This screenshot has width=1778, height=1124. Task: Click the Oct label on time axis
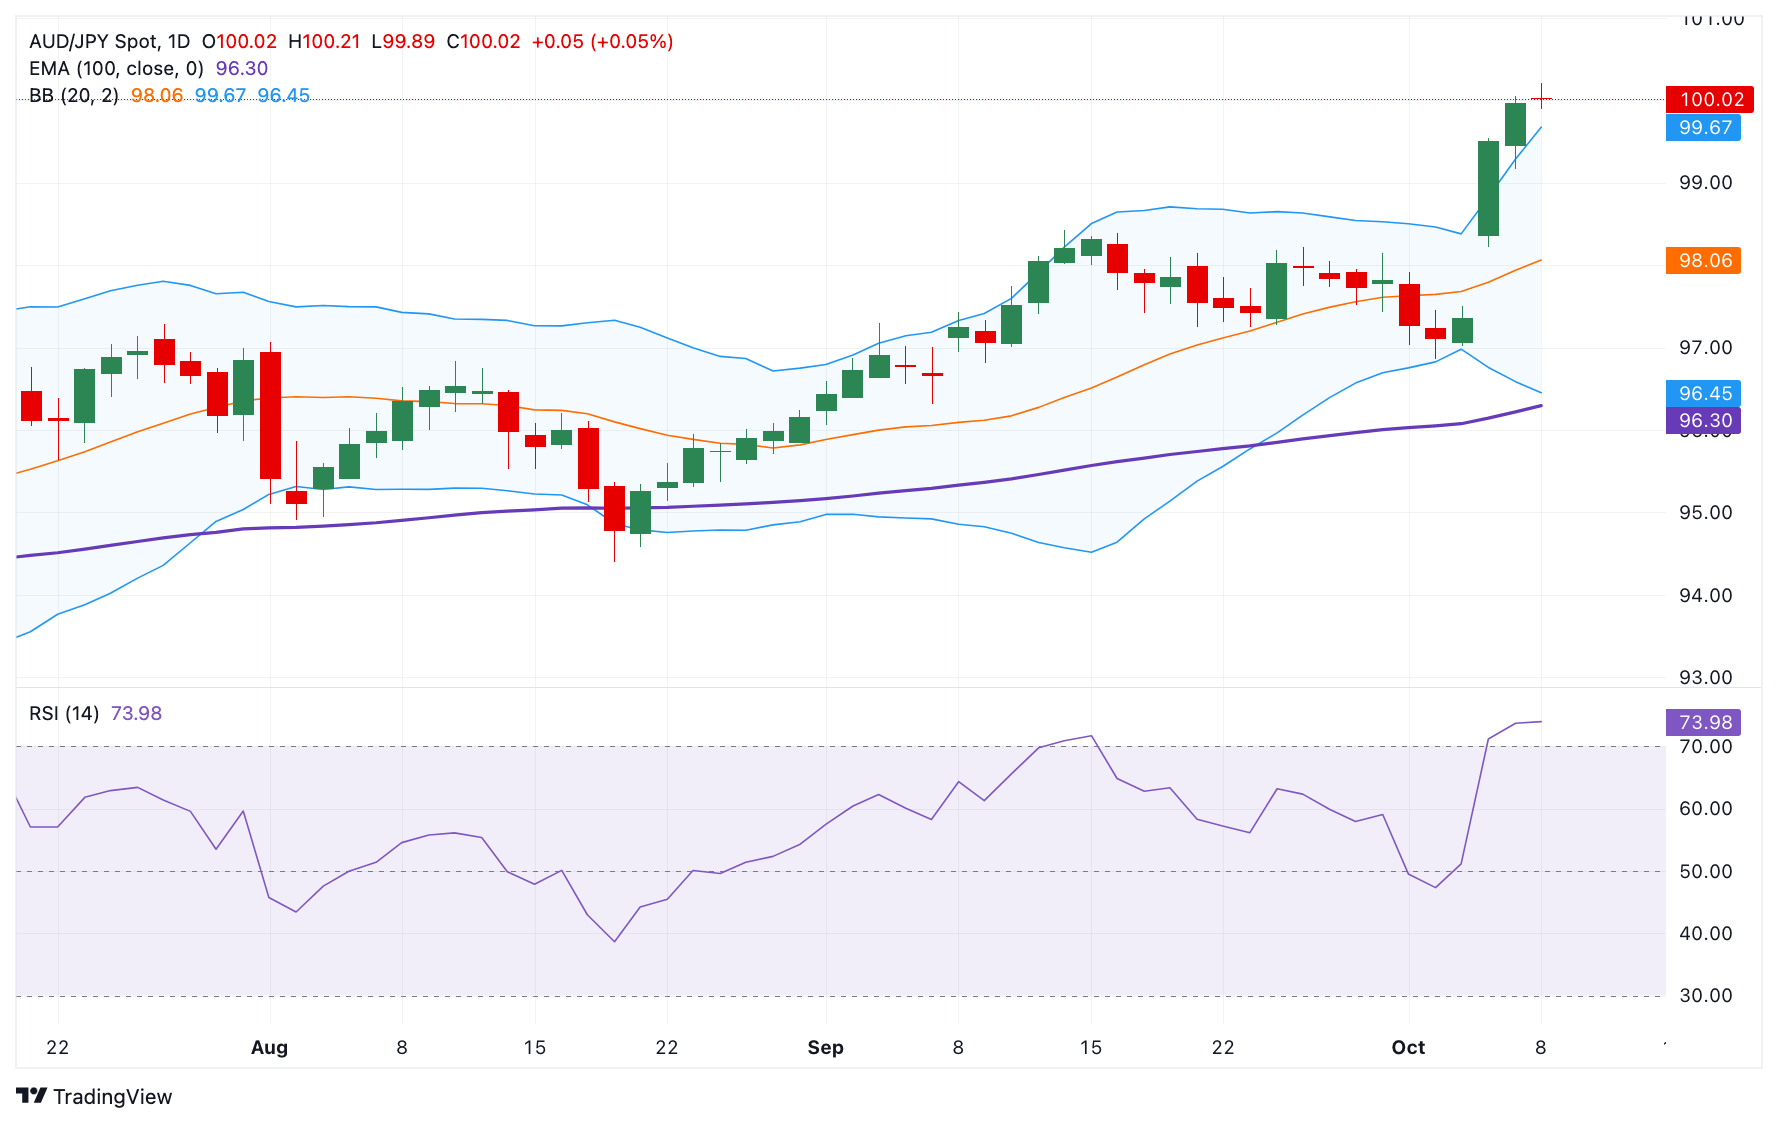(1410, 1047)
